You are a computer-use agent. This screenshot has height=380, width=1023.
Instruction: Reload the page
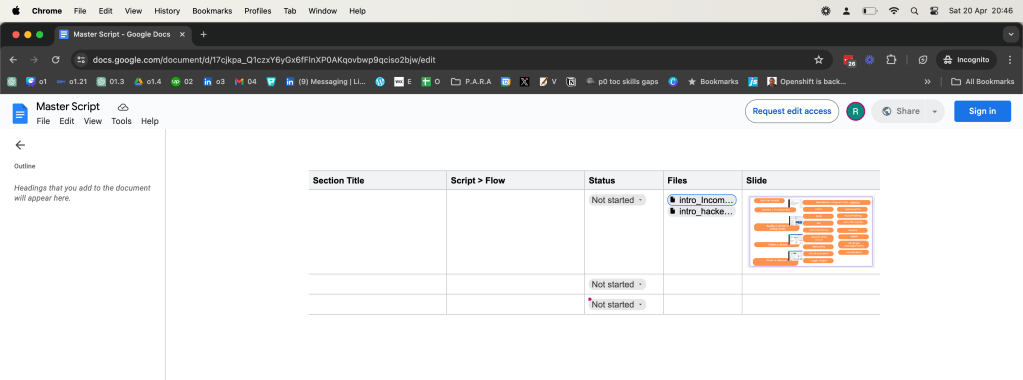coord(55,59)
